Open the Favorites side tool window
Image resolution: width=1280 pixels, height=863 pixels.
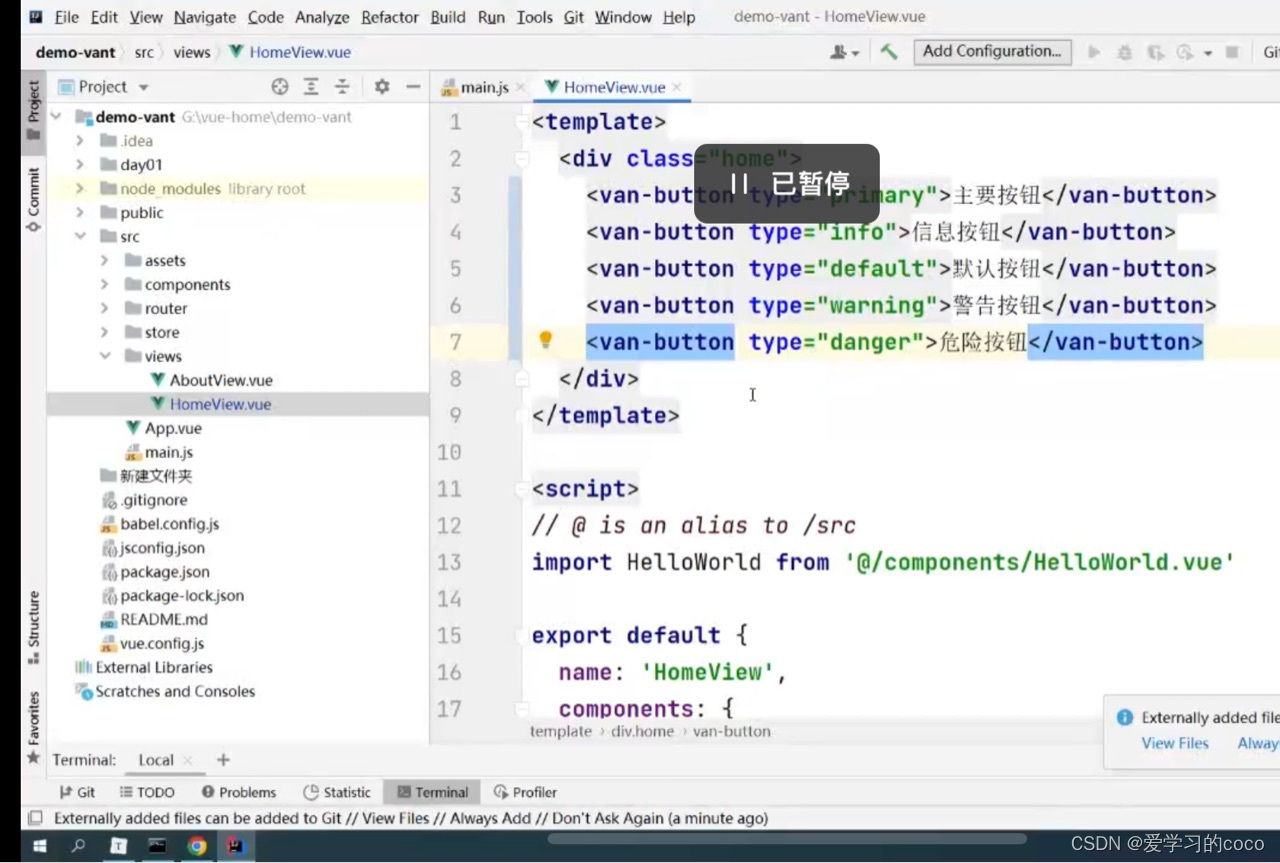pos(33,727)
